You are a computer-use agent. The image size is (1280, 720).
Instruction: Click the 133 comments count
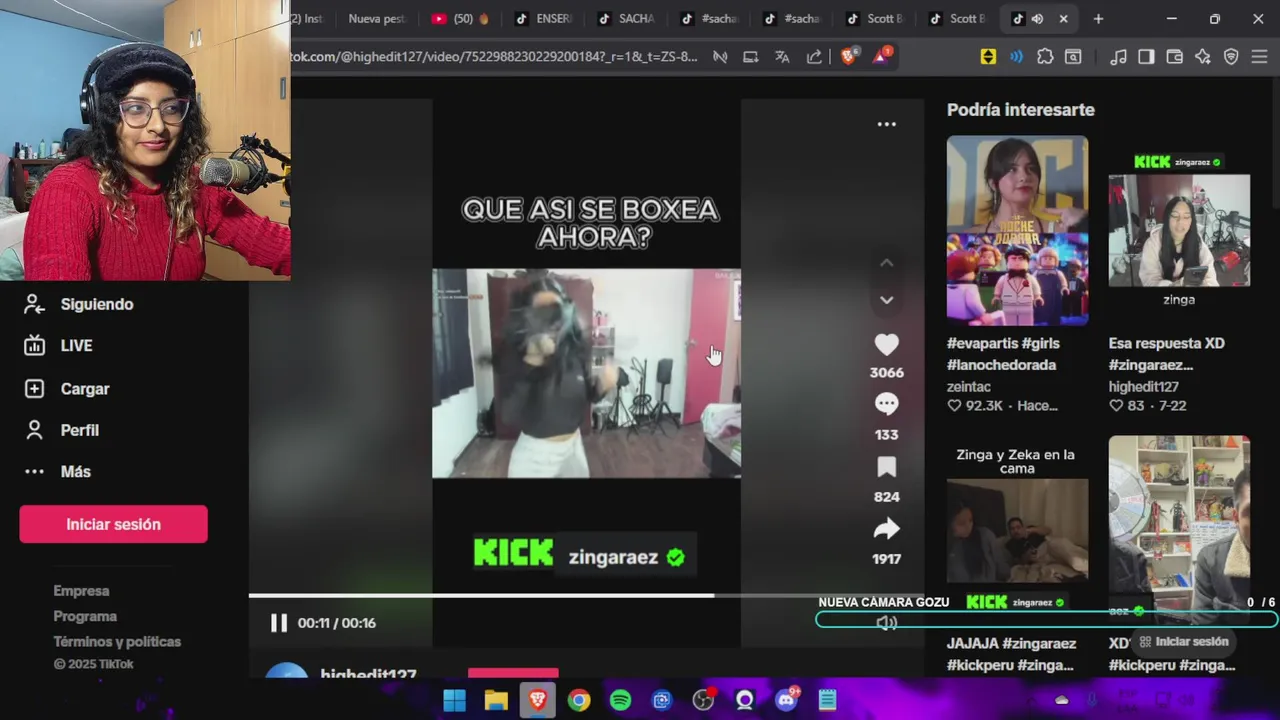point(886,434)
